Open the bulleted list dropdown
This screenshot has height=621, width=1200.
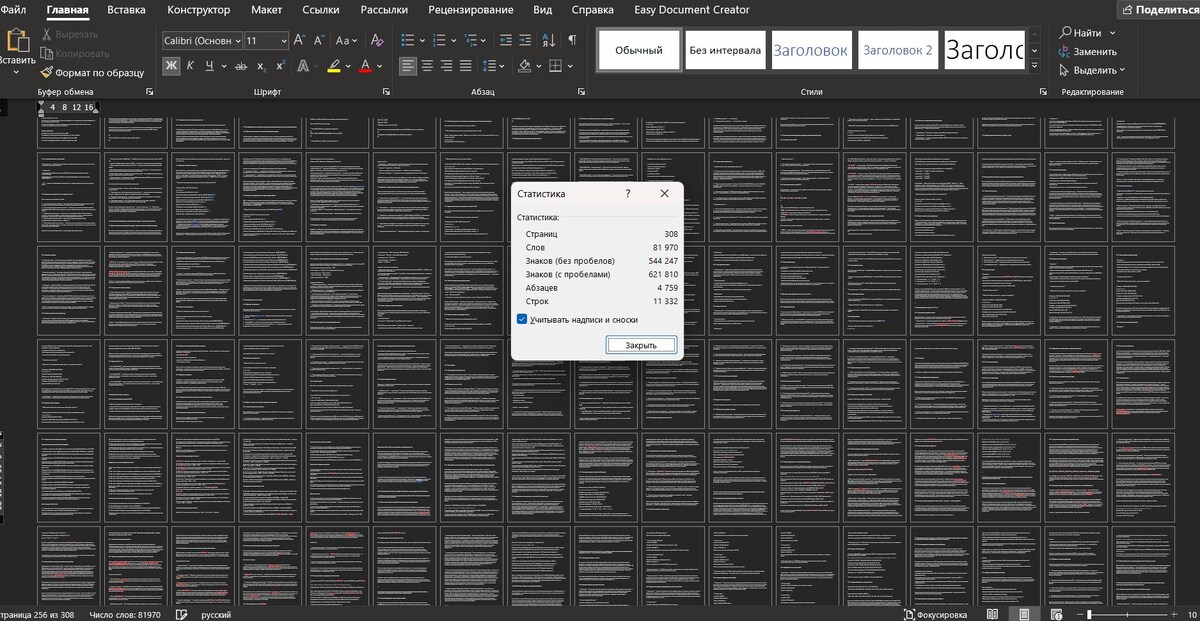click(422, 41)
